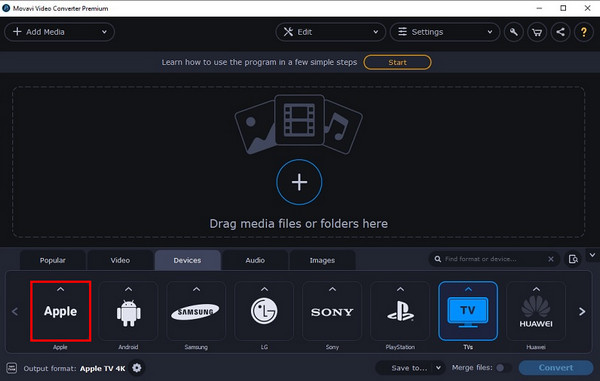Collapse the format panel with top-right chevron
600x381 pixels.
(592, 255)
